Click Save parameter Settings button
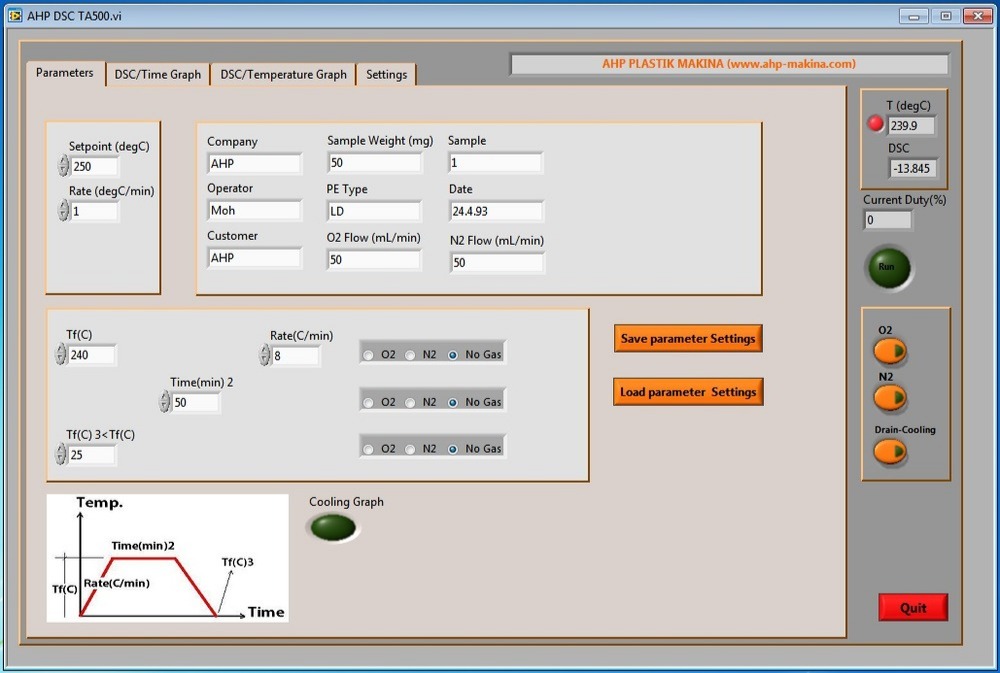This screenshot has height=673, width=1000. [x=688, y=338]
